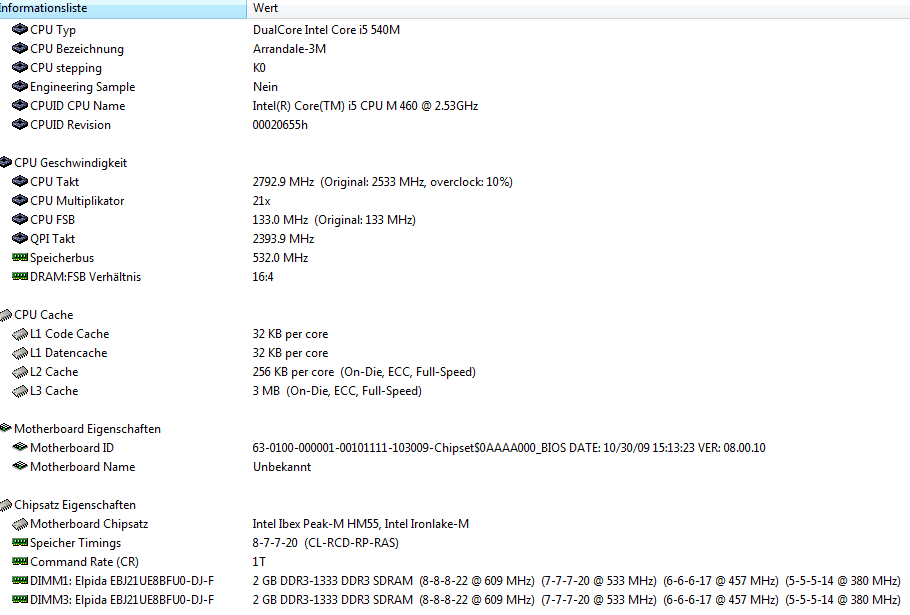This screenshot has width=910, height=615.
Task: Click the icon beside L2 Cache
Action: coord(20,372)
